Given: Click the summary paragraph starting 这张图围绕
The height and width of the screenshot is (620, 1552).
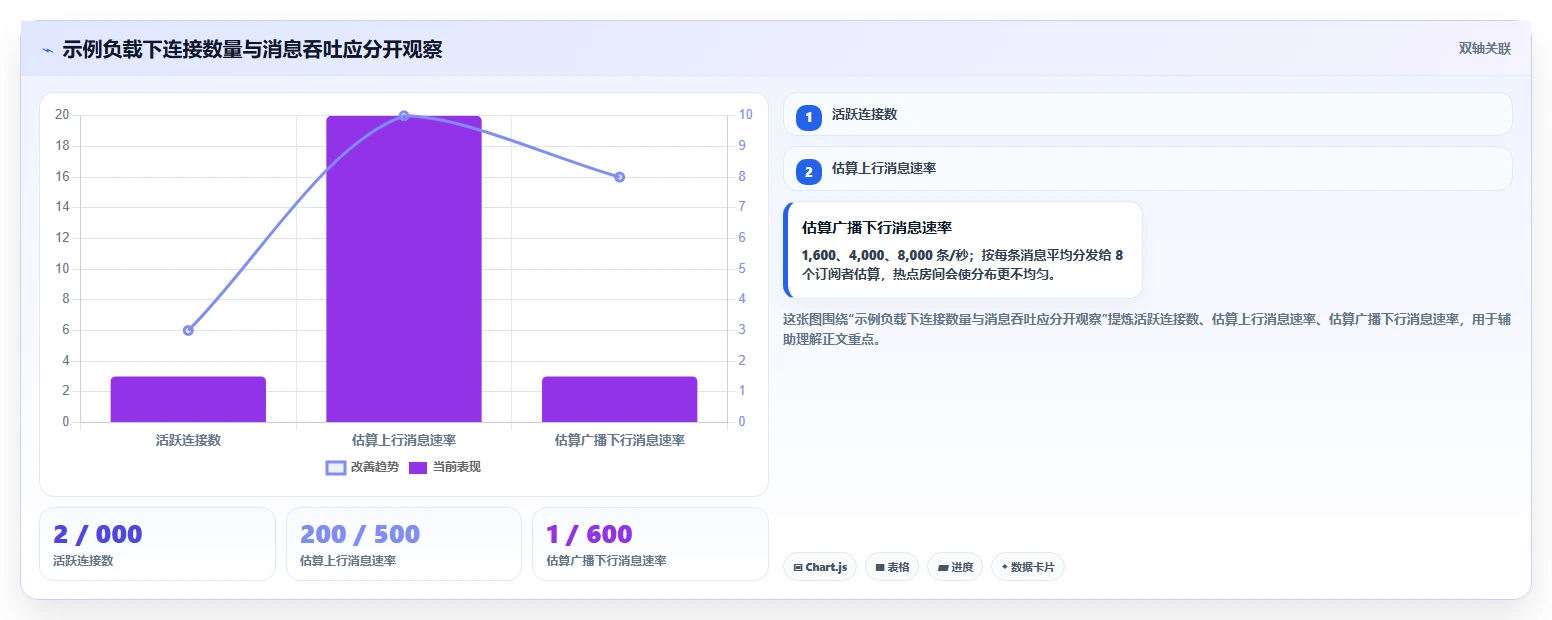Looking at the screenshot, I should coord(1147,329).
